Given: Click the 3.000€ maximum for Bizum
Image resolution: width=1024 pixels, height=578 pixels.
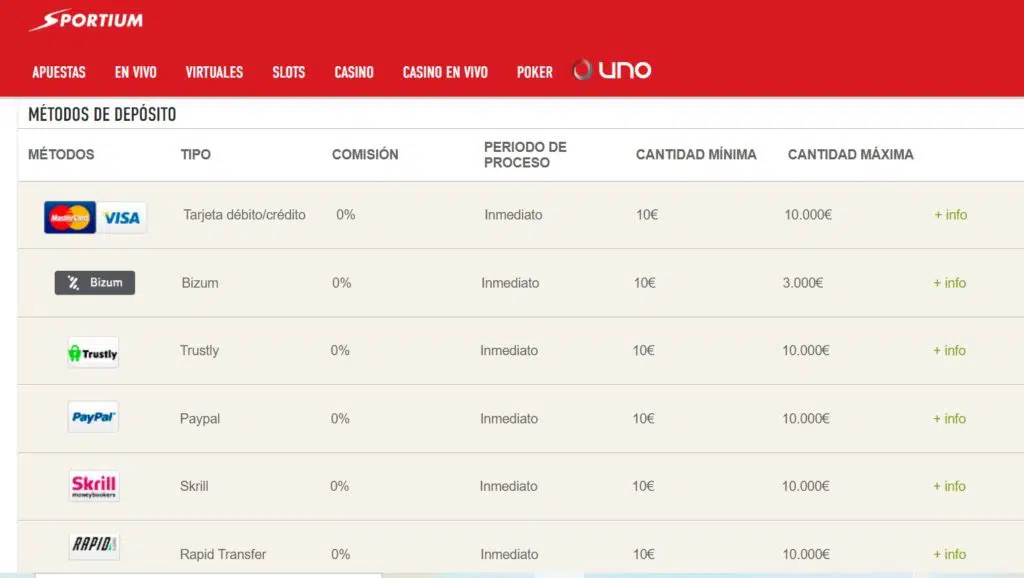Looking at the screenshot, I should tap(803, 283).
